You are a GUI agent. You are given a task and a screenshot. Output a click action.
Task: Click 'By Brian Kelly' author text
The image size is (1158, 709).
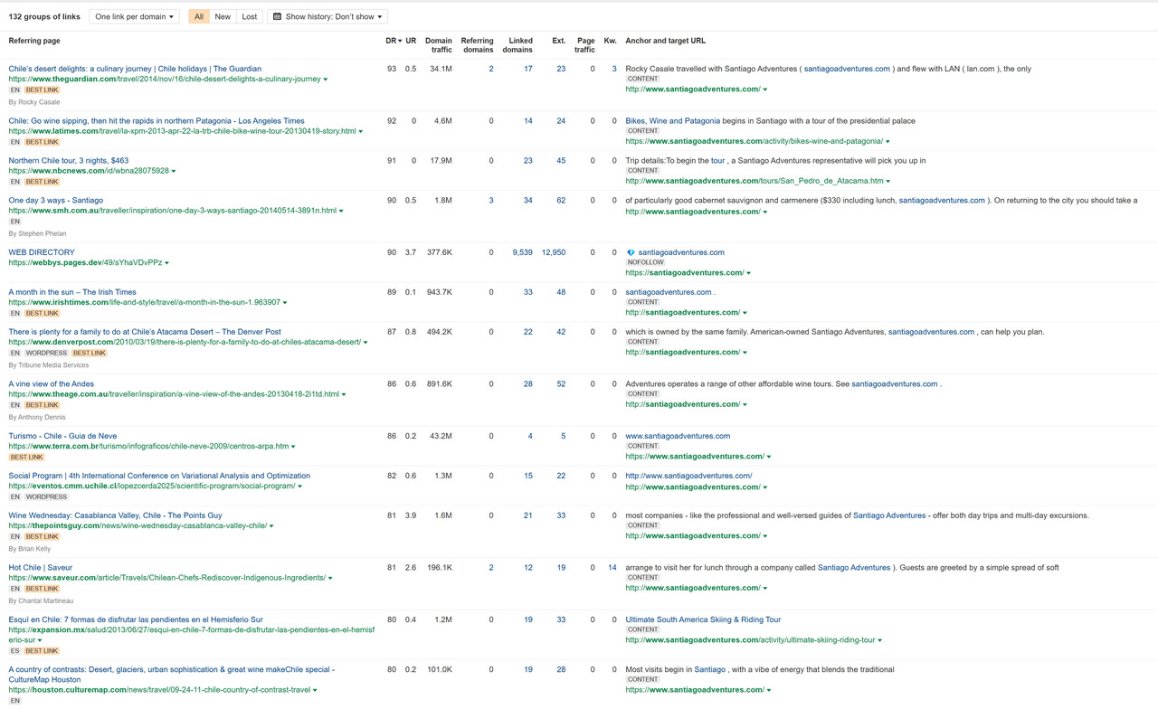[30, 549]
